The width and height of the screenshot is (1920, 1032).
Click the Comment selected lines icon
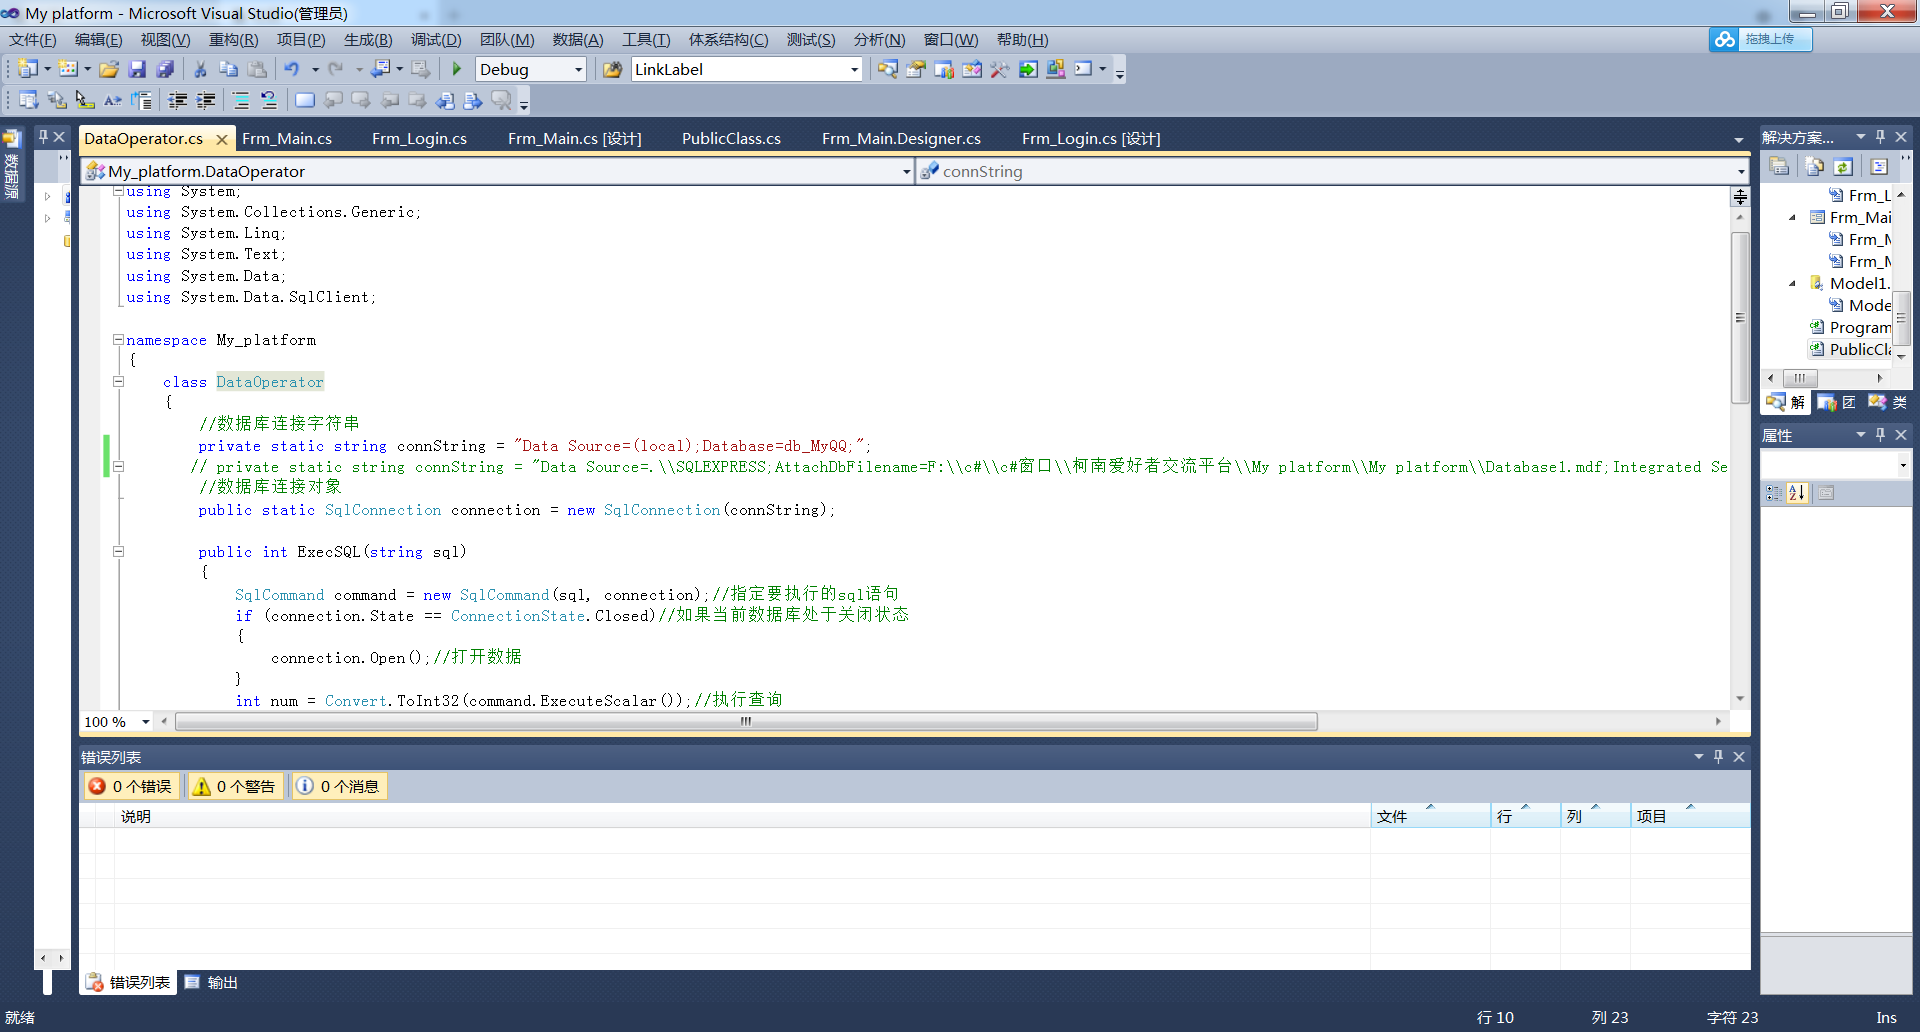tap(241, 100)
